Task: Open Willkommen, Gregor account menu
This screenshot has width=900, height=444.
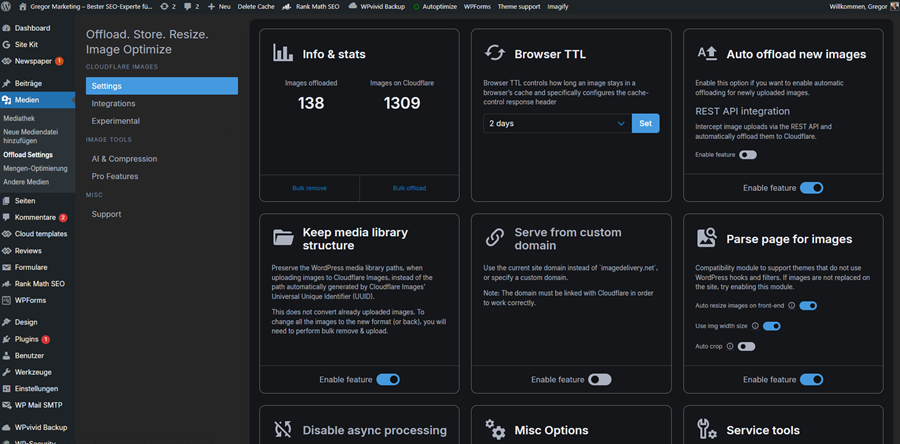Action: 863,7
